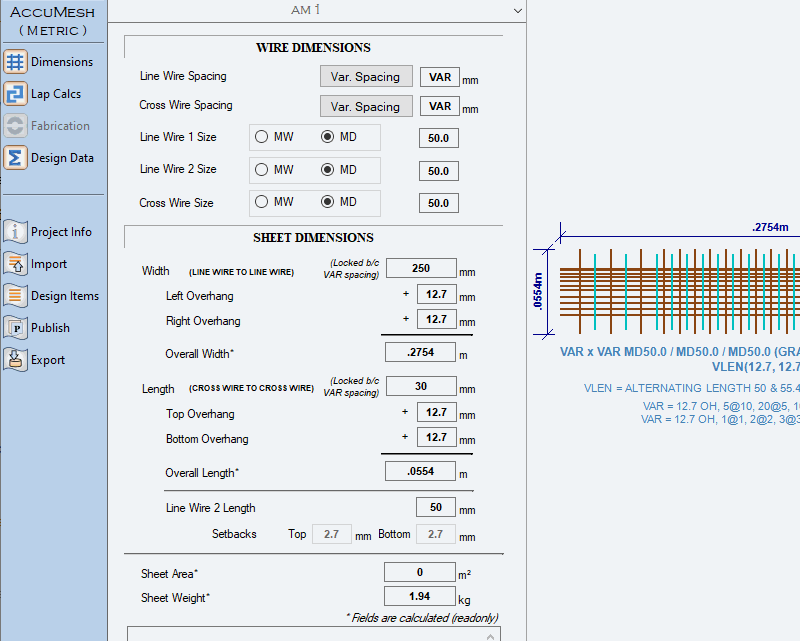Open the Design Items icon
This screenshot has height=641, width=800.
click(x=15, y=296)
